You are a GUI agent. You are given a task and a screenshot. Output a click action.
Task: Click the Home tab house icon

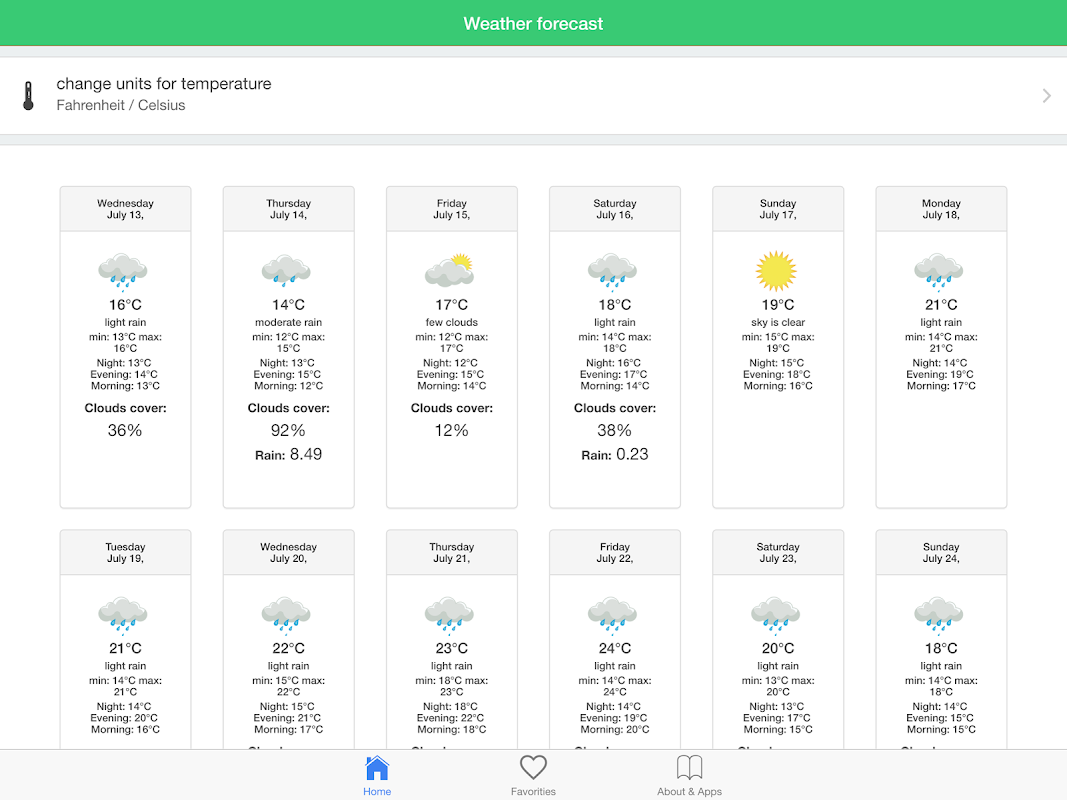click(377, 768)
